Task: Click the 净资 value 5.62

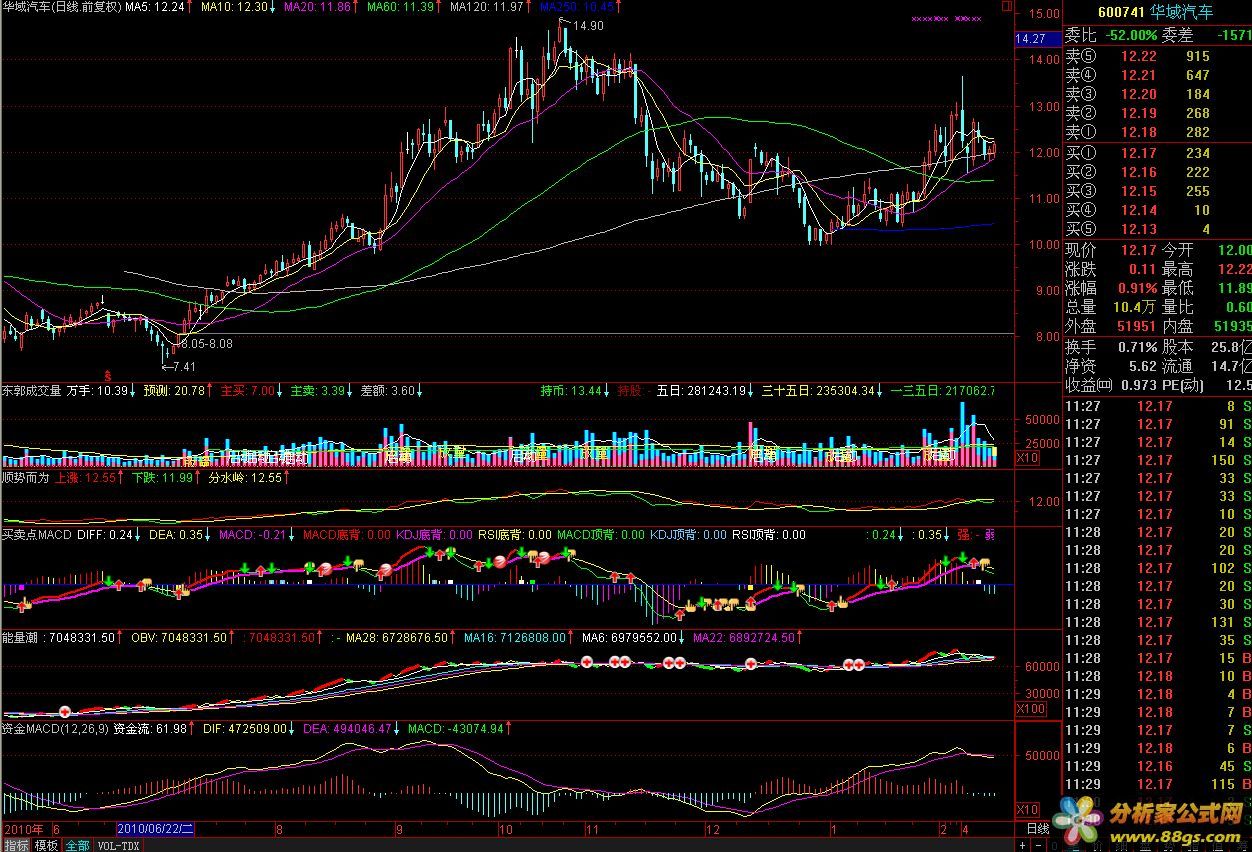Action: (x=1142, y=366)
